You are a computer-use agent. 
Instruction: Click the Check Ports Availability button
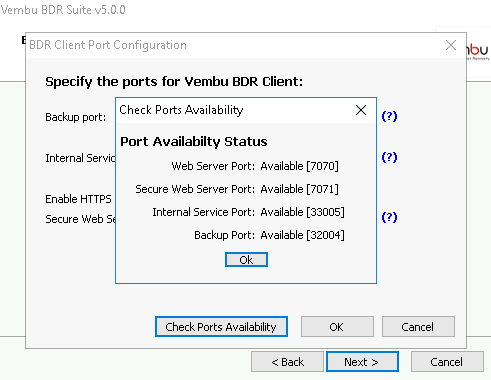[x=221, y=327]
